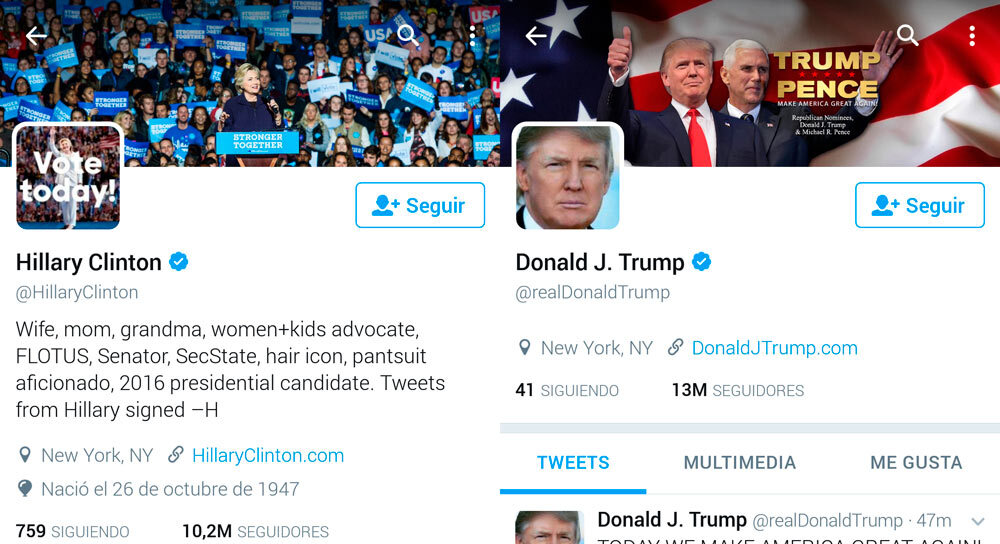1000x544 pixels.
Task: Open HillaryClinton.com link
Action: pos(268,455)
